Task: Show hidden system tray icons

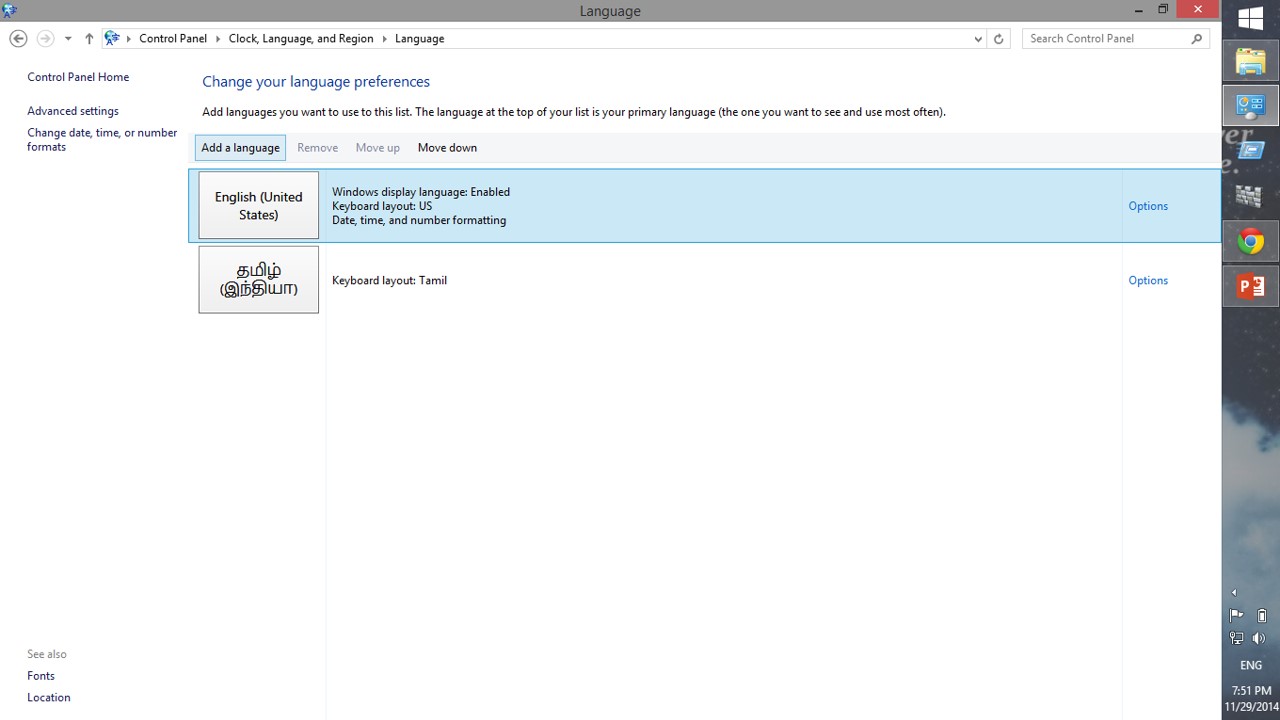Action: 1234,592
